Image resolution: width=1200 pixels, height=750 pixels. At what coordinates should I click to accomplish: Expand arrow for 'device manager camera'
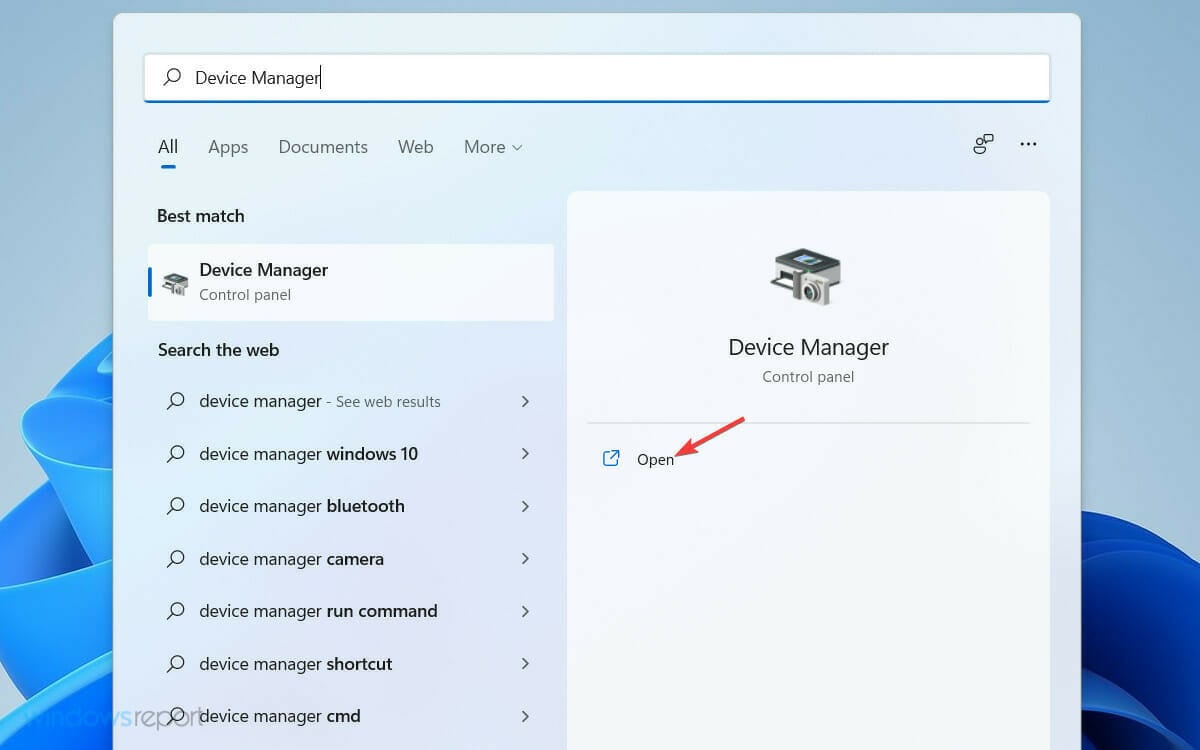[525, 559]
